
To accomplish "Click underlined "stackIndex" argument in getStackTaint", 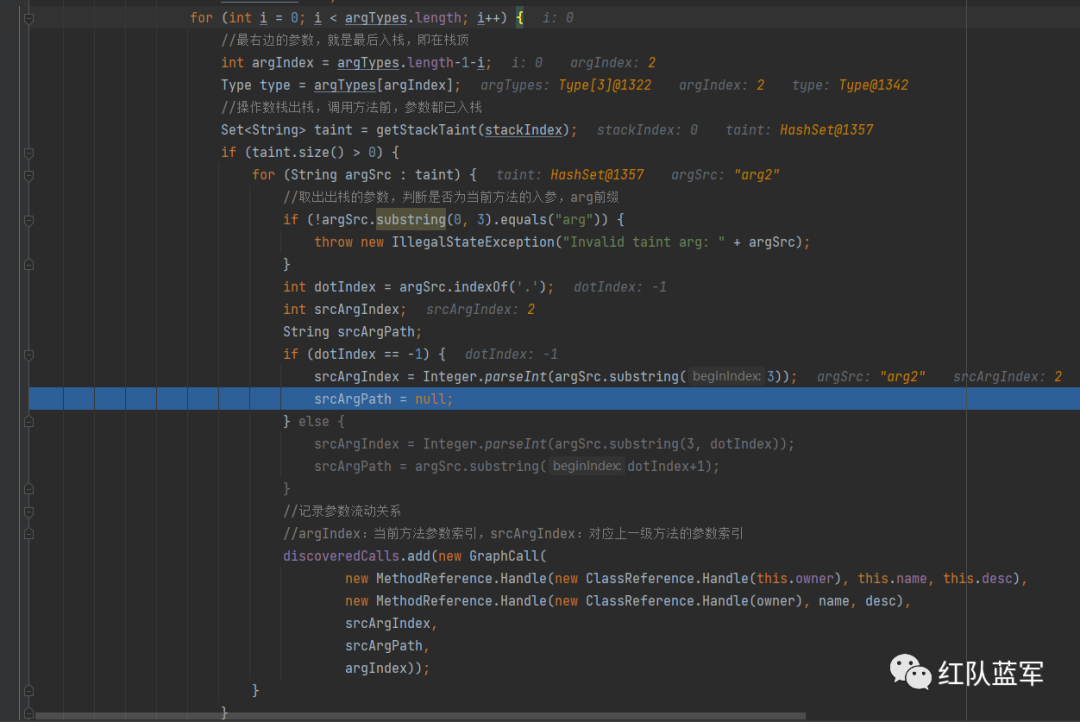I will pos(523,130).
